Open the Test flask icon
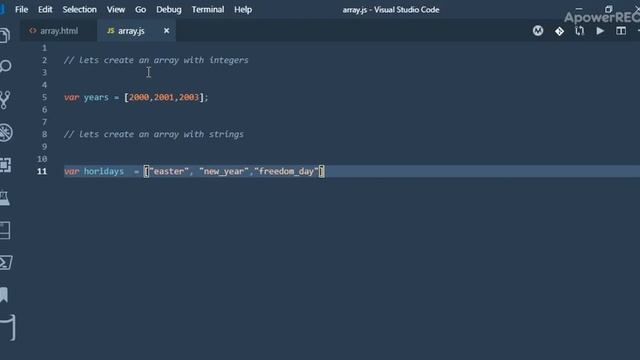Image resolution: width=640 pixels, height=360 pixels. (4, 198)
